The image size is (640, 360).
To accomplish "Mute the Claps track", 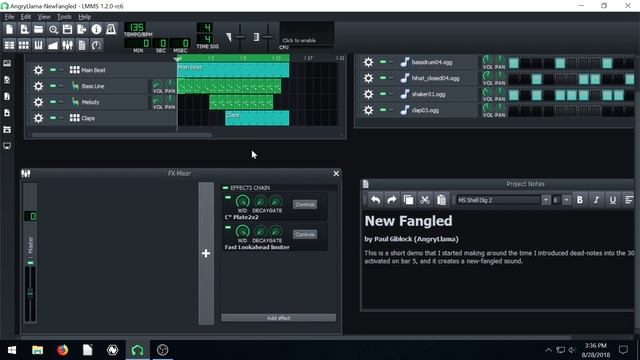I will pos(53,118).
